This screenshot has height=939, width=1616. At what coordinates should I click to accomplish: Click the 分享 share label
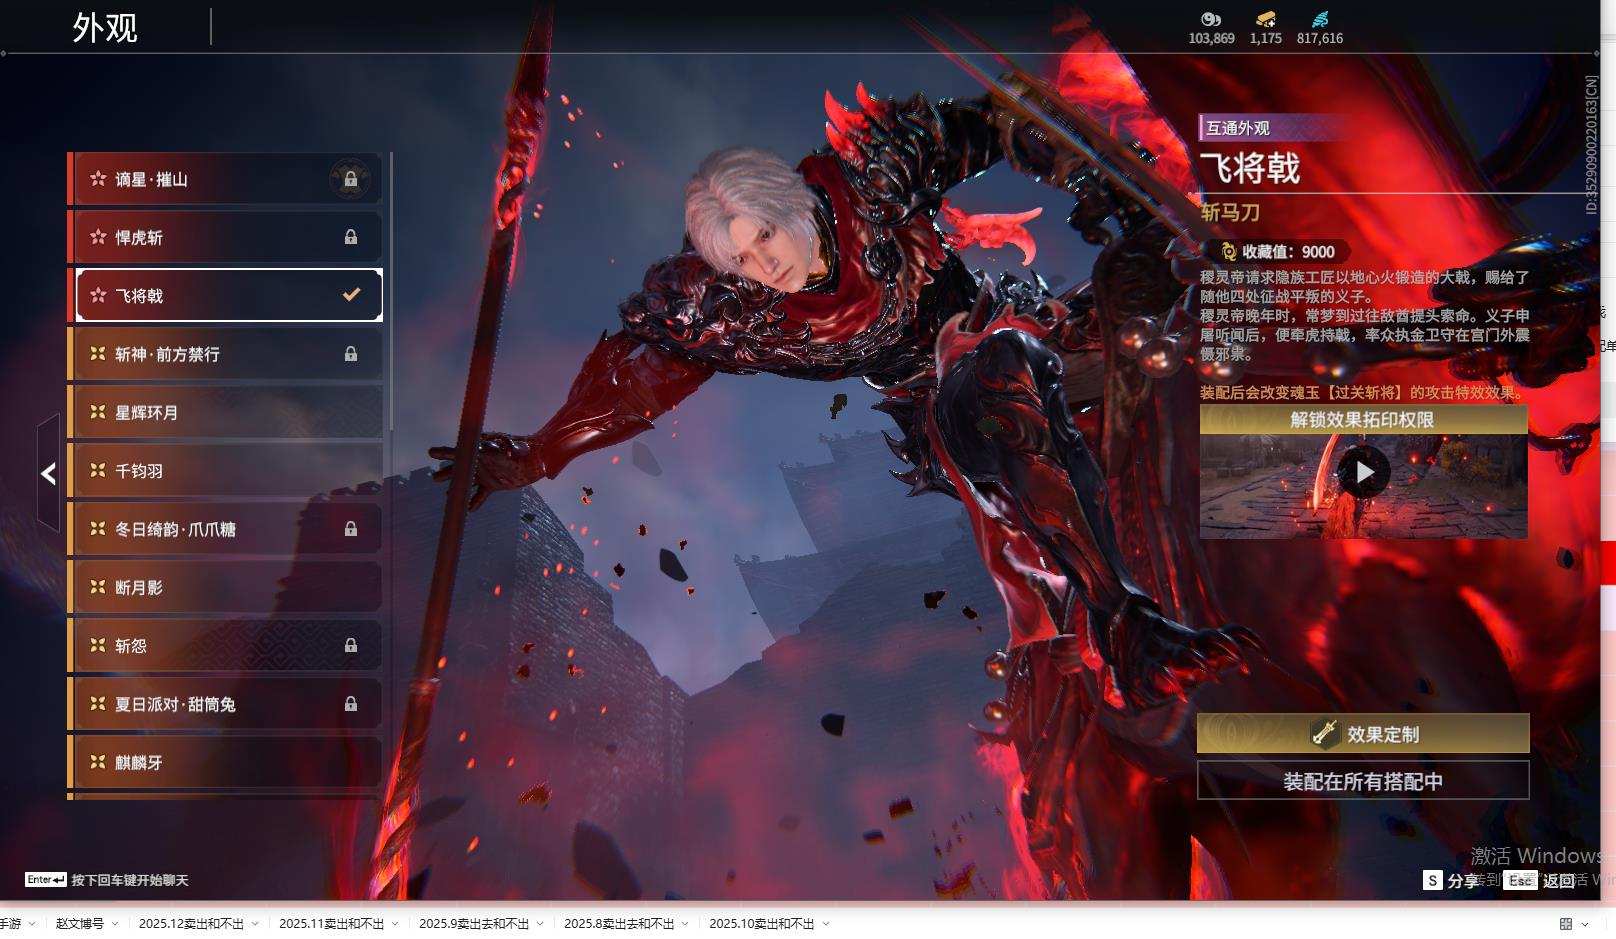(x=1463, y=881)
